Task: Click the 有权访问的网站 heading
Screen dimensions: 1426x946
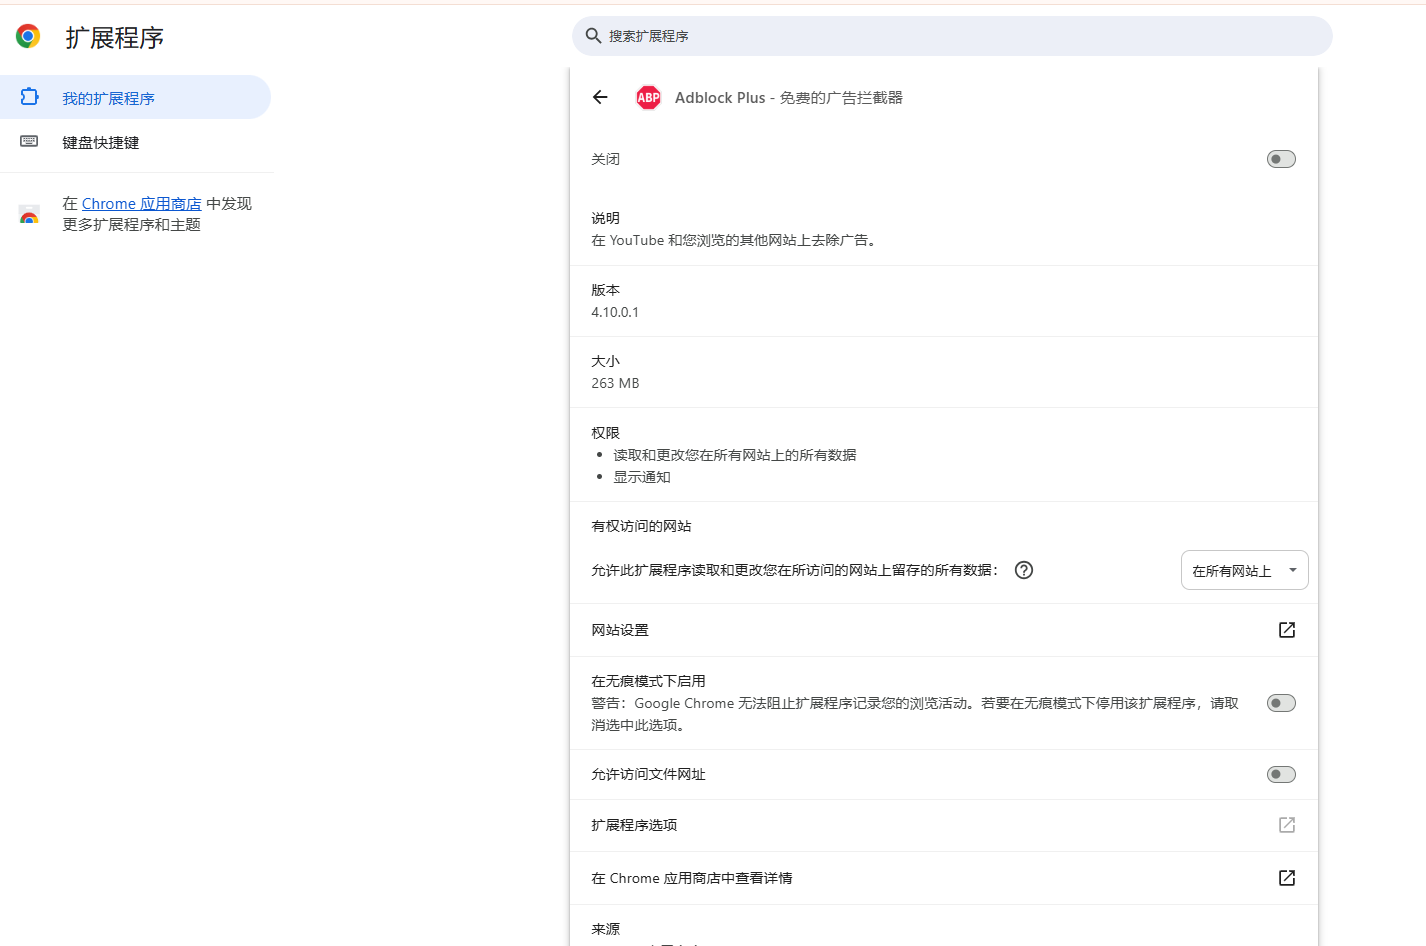Action: click(x=641, y=526)
